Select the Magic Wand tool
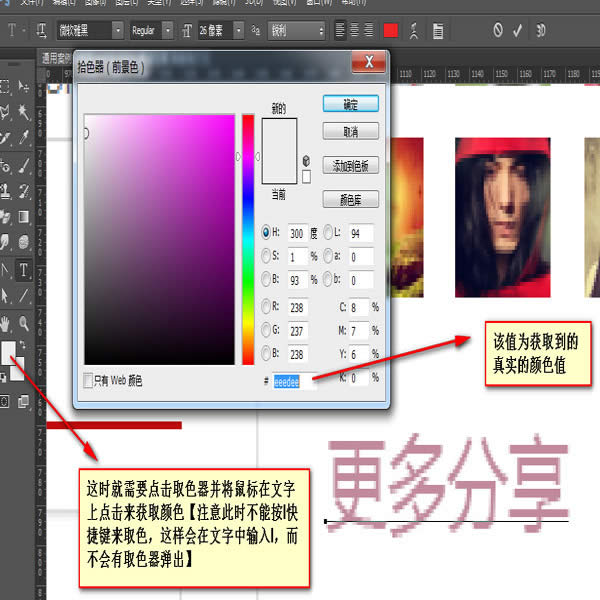This screenshot has height=600, width=600. [x=23, y=112]
